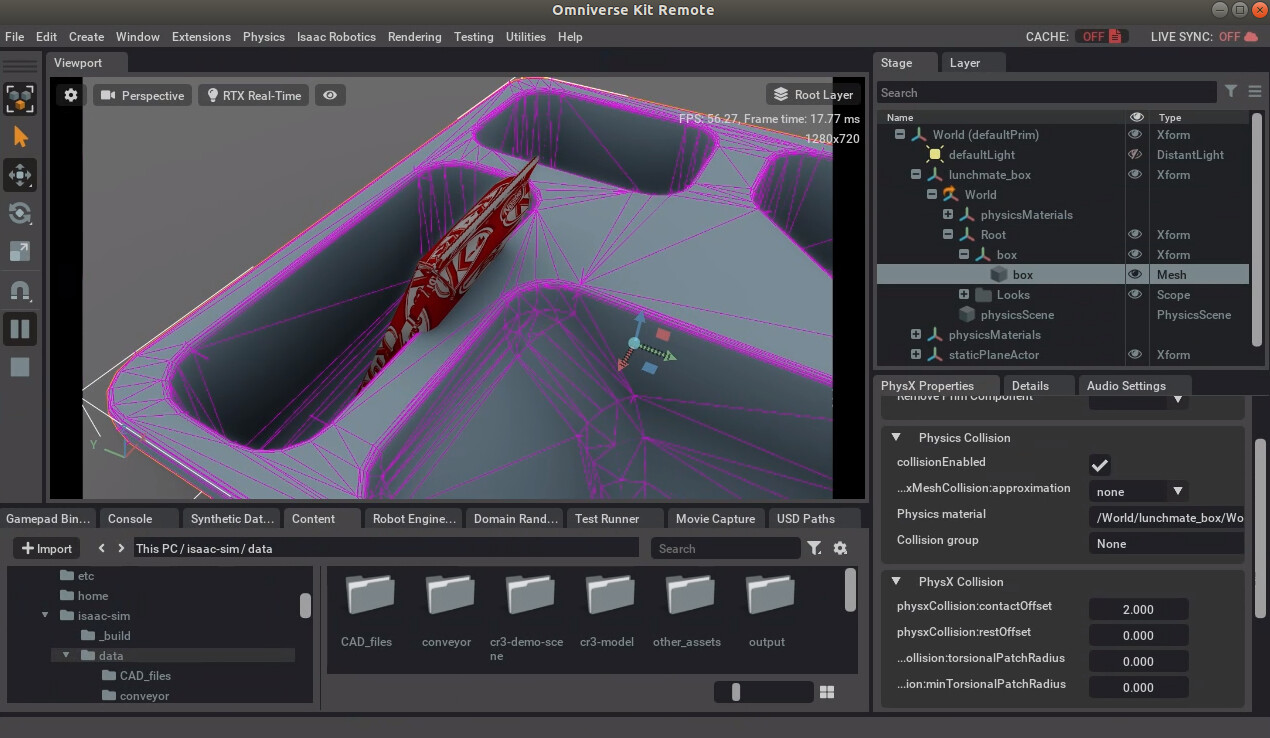Open the Stage search filter funnel

(x=1231, y=91)
